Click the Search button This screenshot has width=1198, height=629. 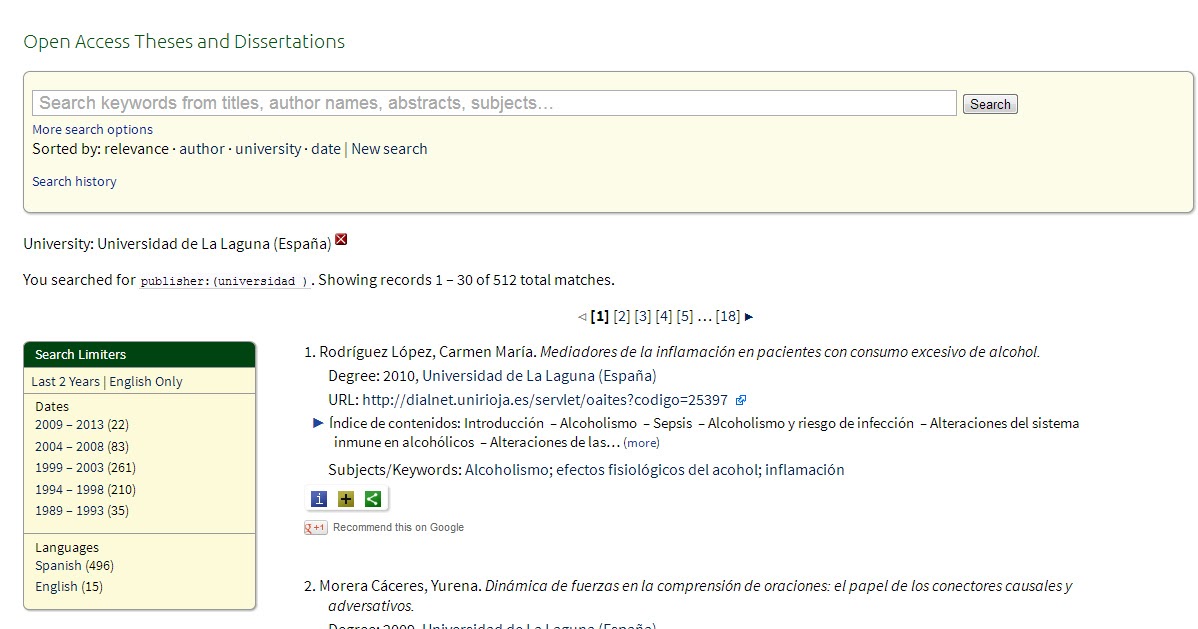[990, 104]
